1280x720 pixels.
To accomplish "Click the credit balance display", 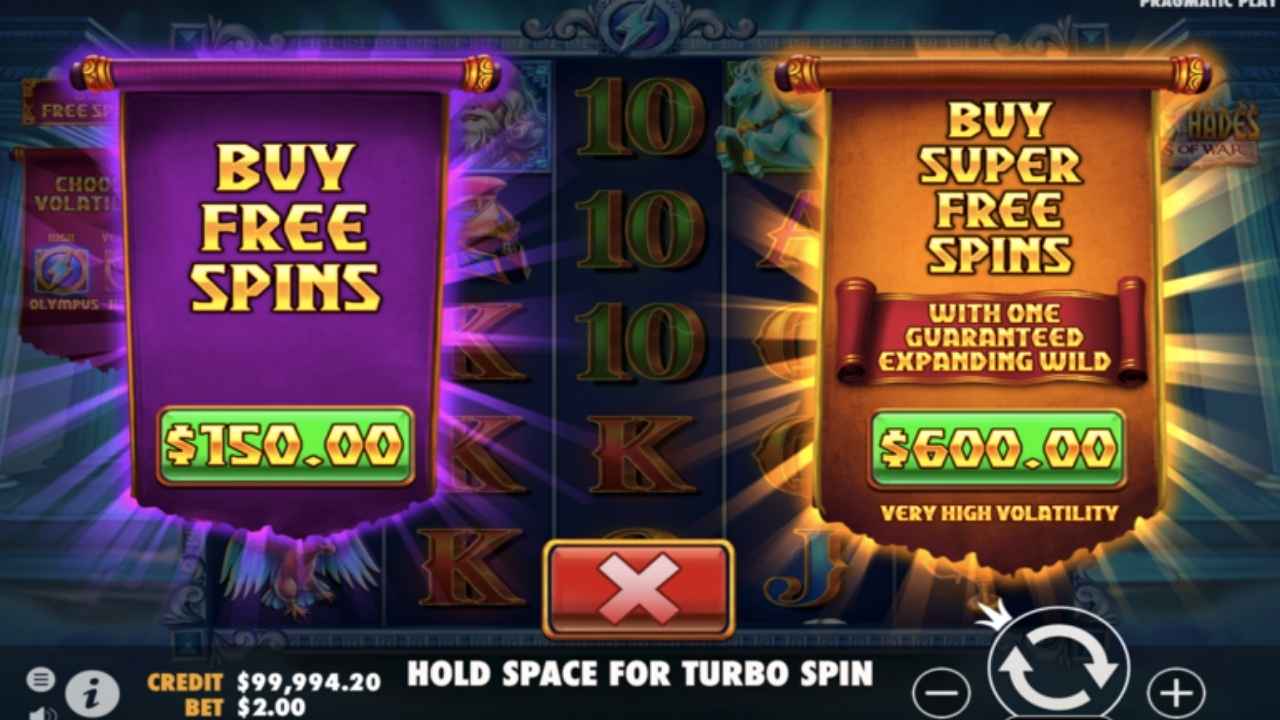I will 264,682.
